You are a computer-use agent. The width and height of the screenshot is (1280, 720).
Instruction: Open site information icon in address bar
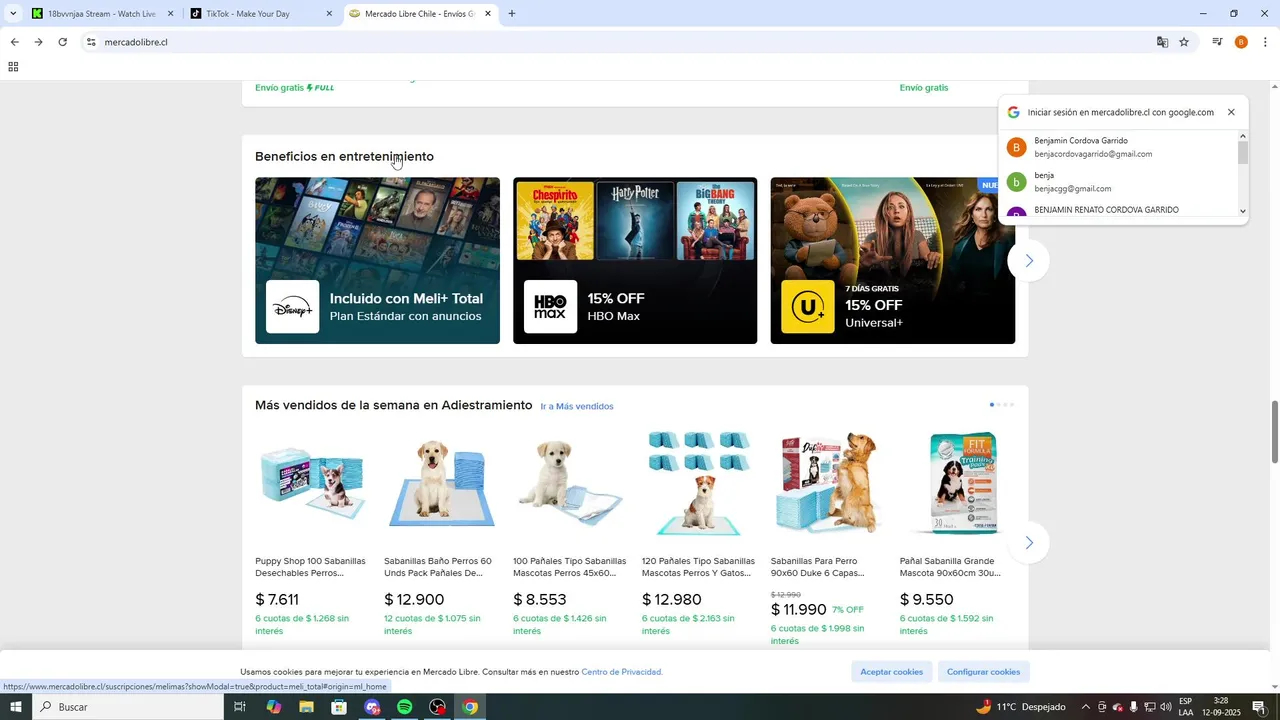click(x=91, y=42)
